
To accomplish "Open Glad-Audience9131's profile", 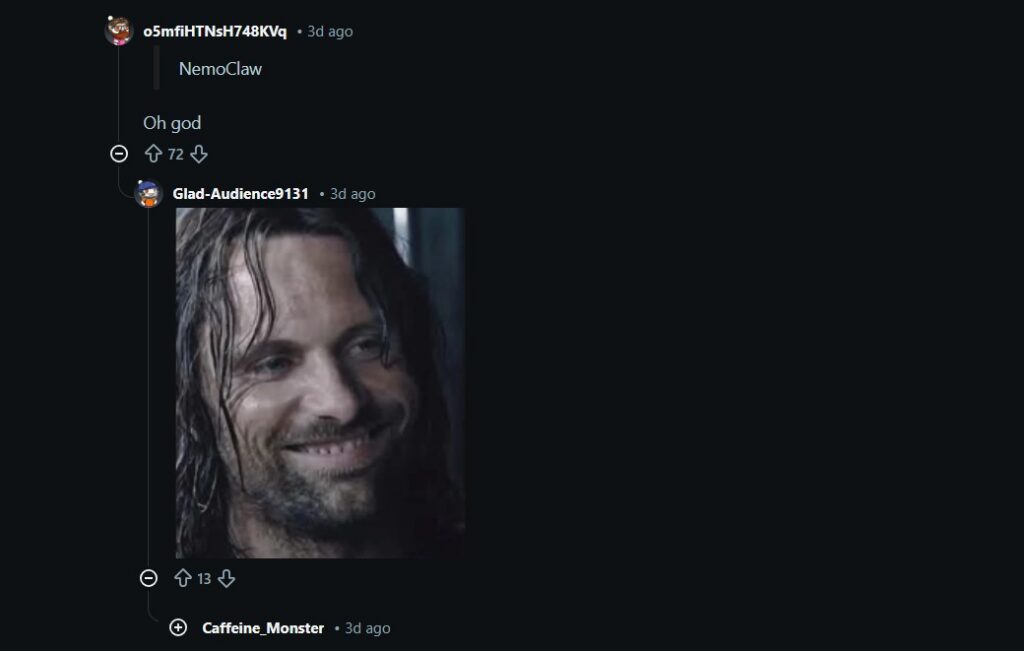I will click(240, 193).
